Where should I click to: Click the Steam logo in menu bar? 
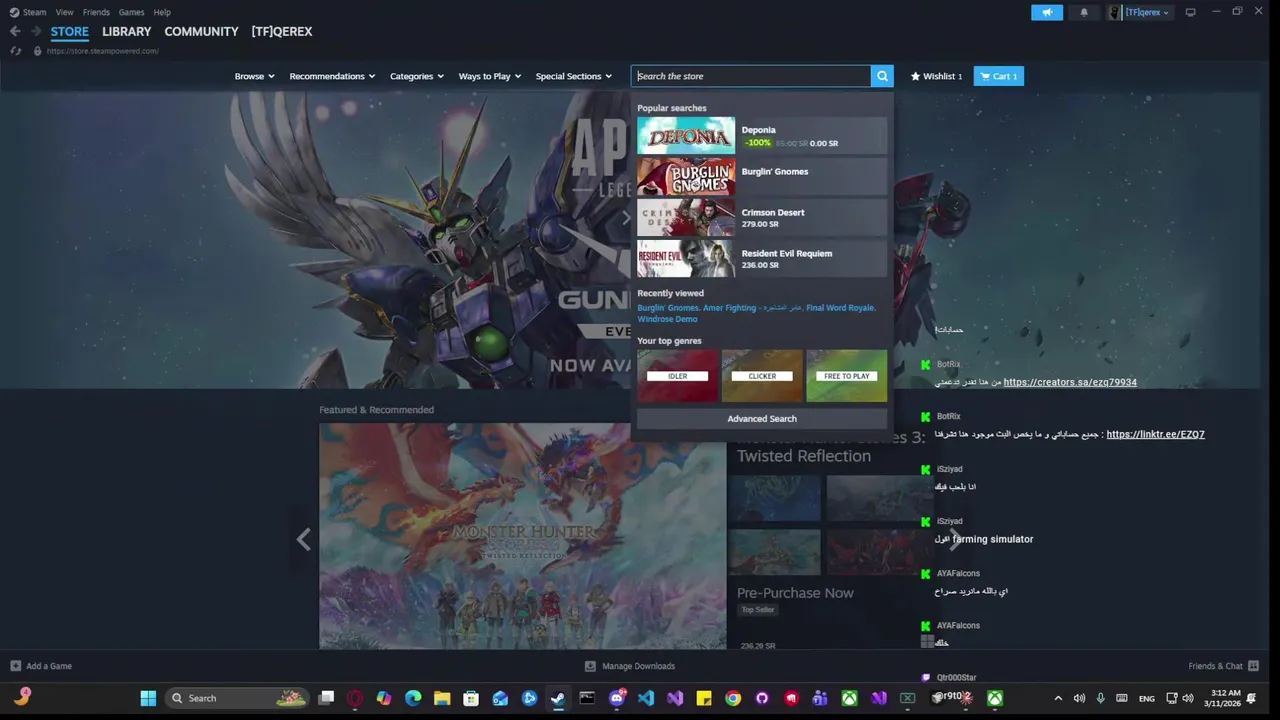click(14, 12)
